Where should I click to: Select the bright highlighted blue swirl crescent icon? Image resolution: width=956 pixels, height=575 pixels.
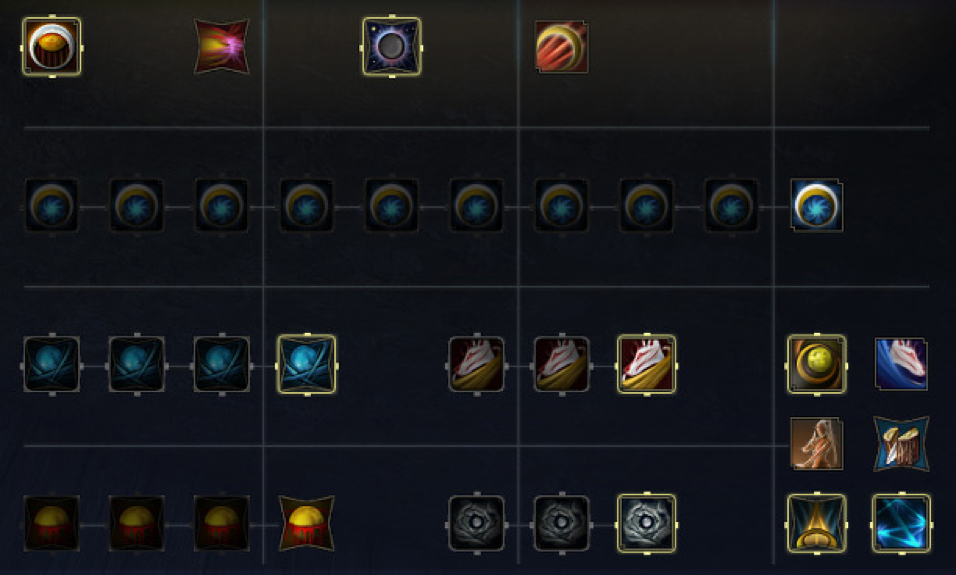(x=816, y=205)
